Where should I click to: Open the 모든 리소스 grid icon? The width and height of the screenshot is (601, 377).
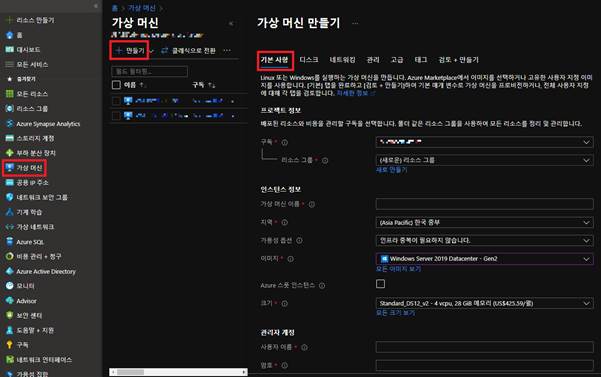tap(10, 94)
